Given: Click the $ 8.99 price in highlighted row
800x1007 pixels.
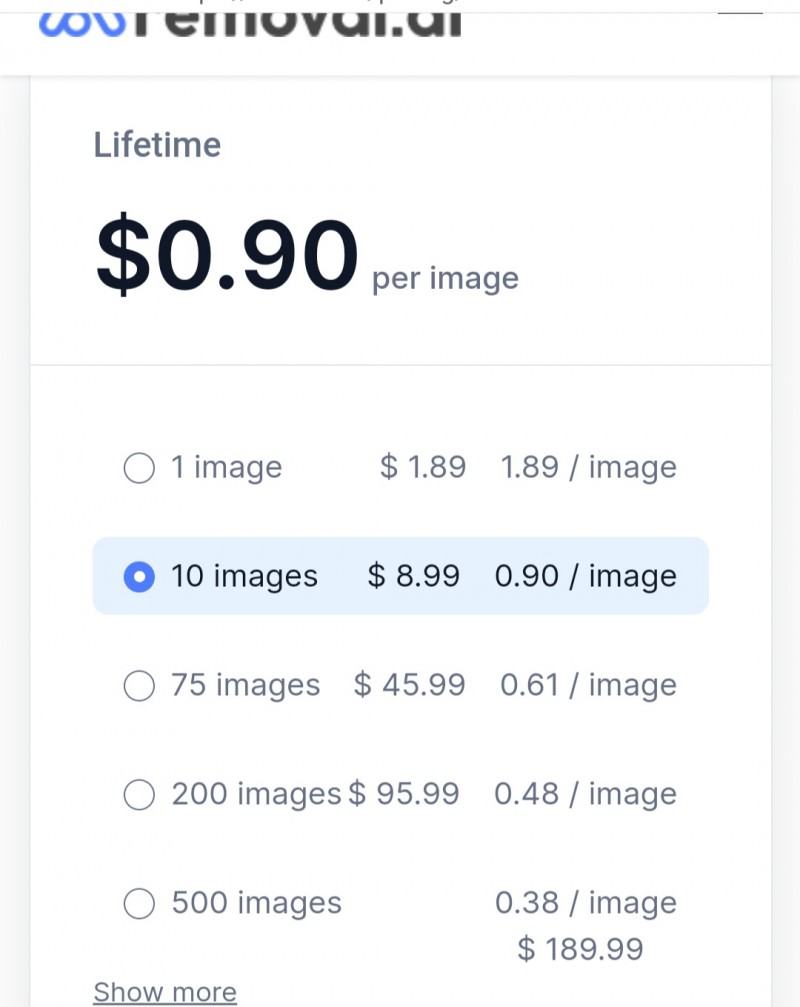Looking at the screenshot, I should tap(413, 575).
